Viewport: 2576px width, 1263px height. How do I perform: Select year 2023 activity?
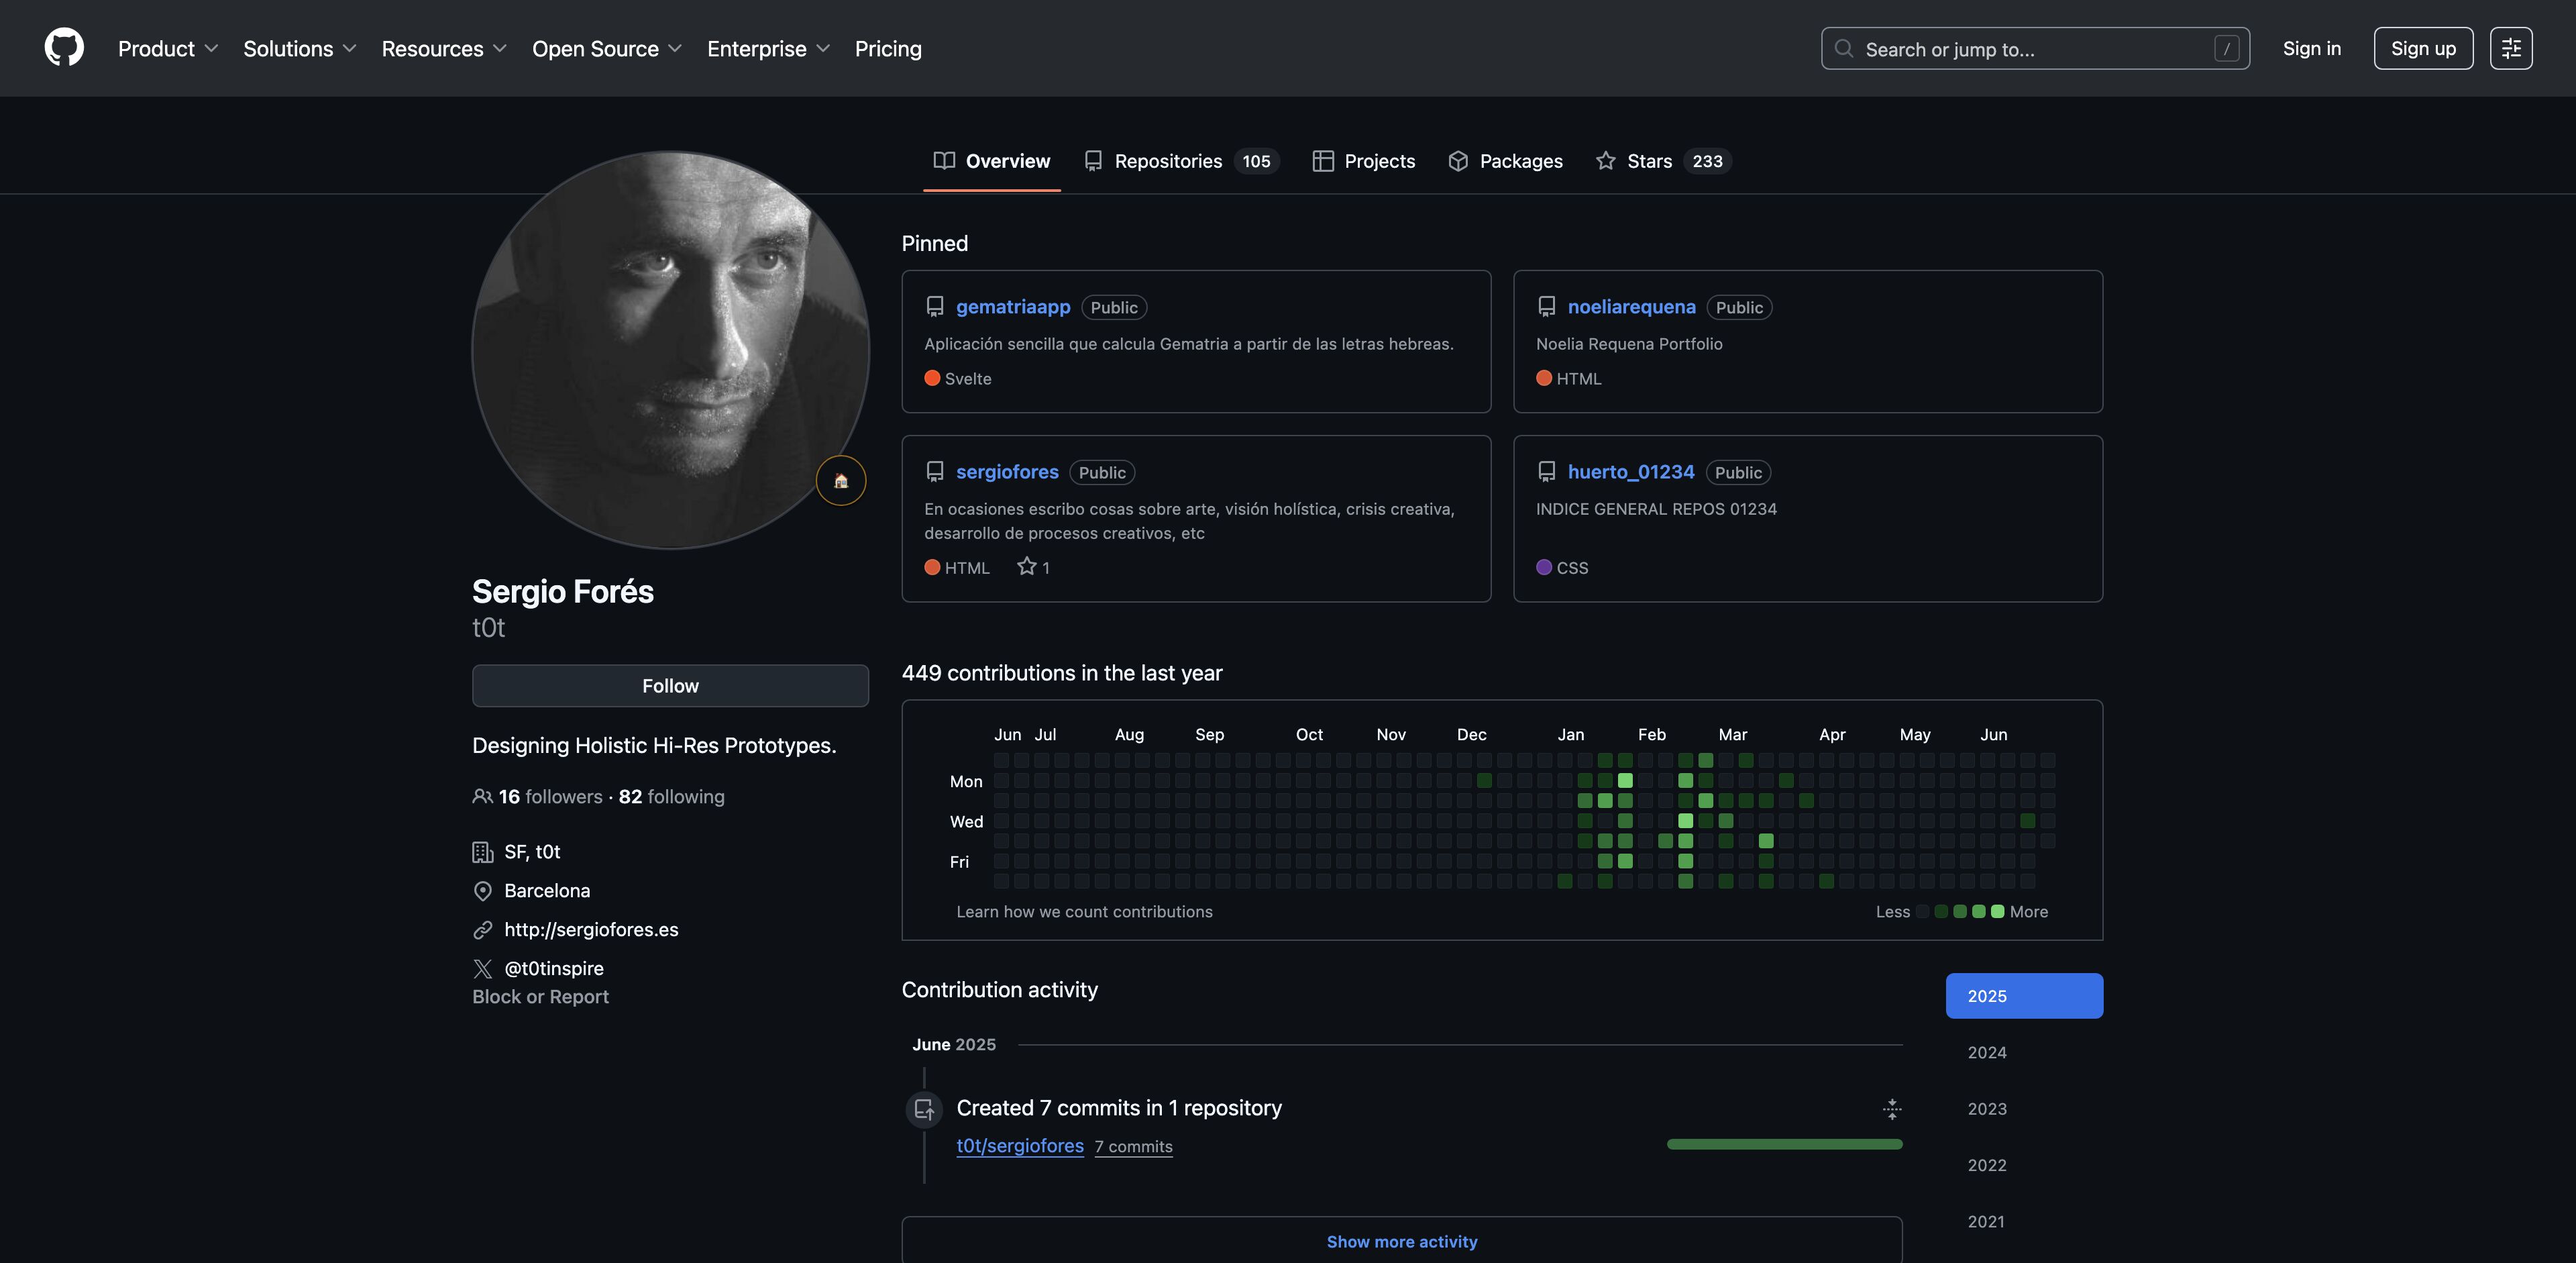(x=2024, y=1108)
